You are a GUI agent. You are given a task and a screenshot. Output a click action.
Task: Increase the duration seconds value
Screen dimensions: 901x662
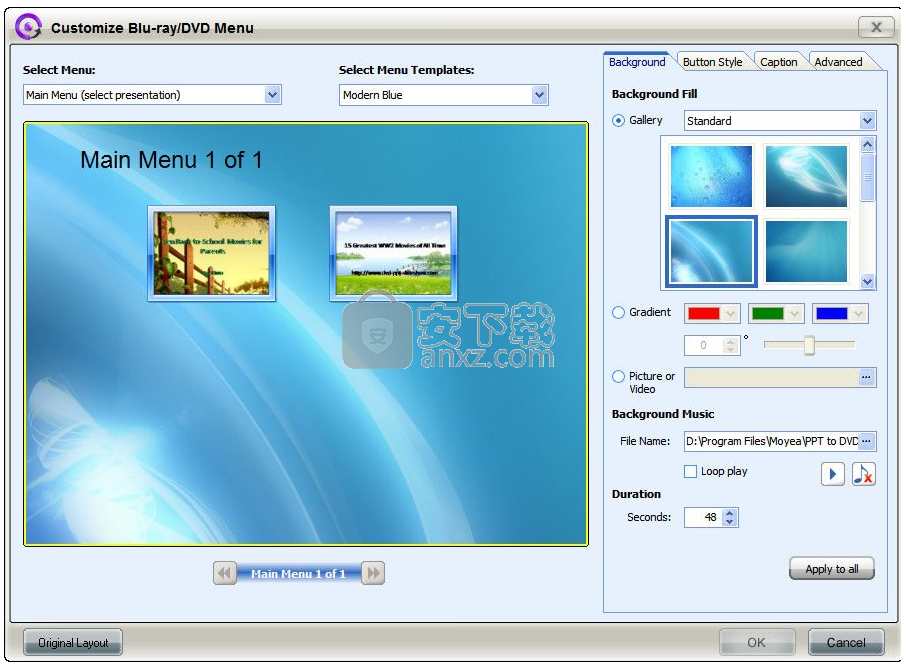[730, 513]
